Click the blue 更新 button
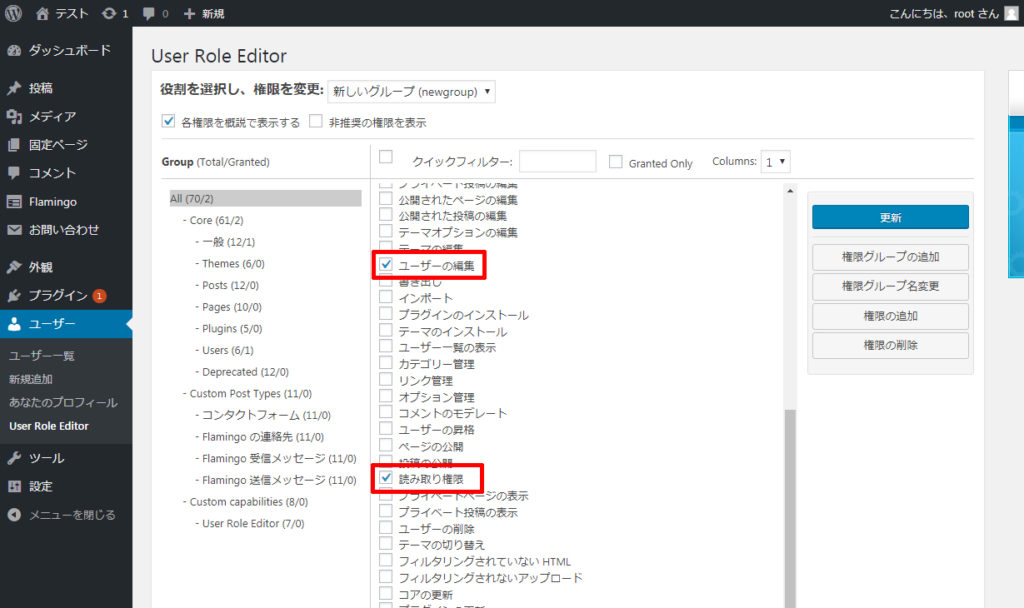This screenshot has width=1024, height=608. point(890,217)
